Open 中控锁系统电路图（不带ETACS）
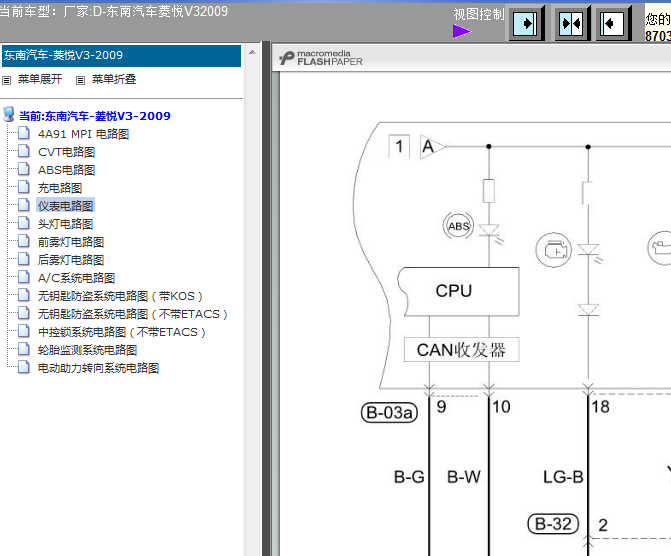Viewport: 671px width, 556px height. [x=122, y=332]
